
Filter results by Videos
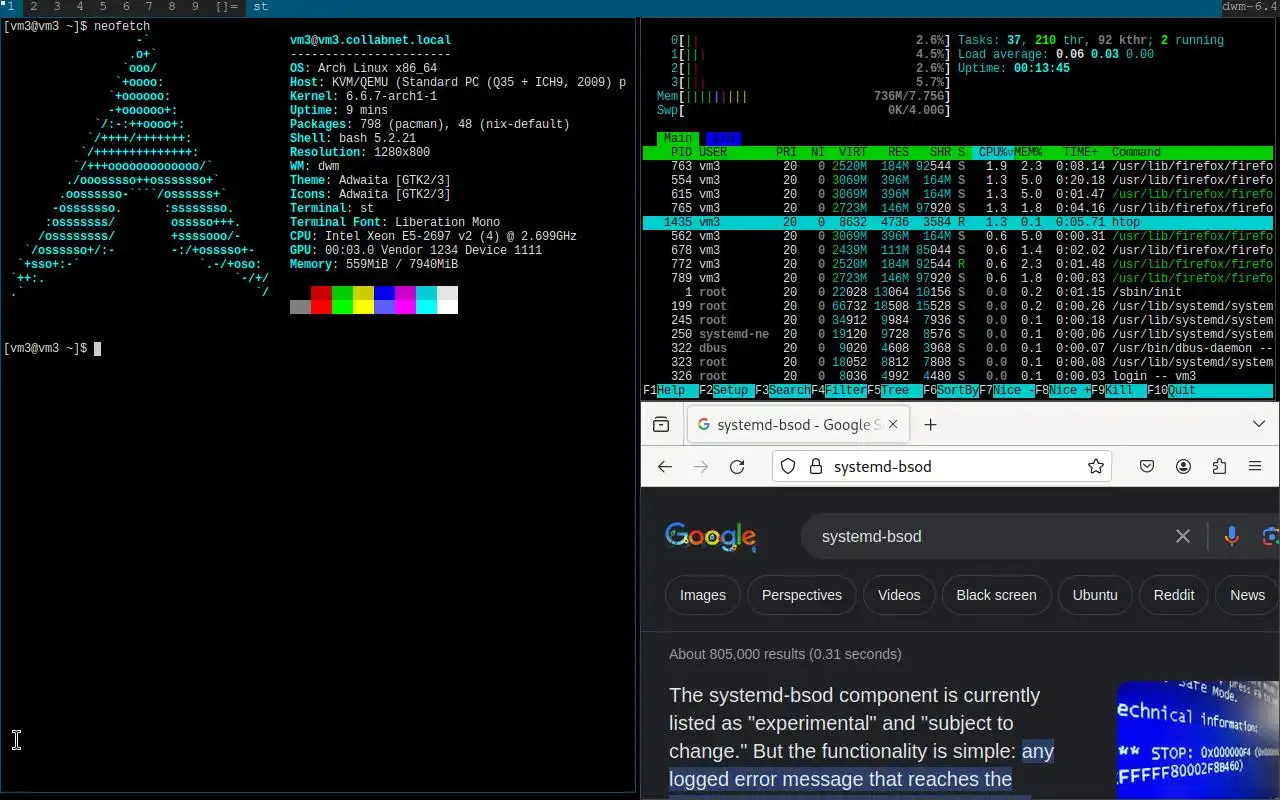899,595
